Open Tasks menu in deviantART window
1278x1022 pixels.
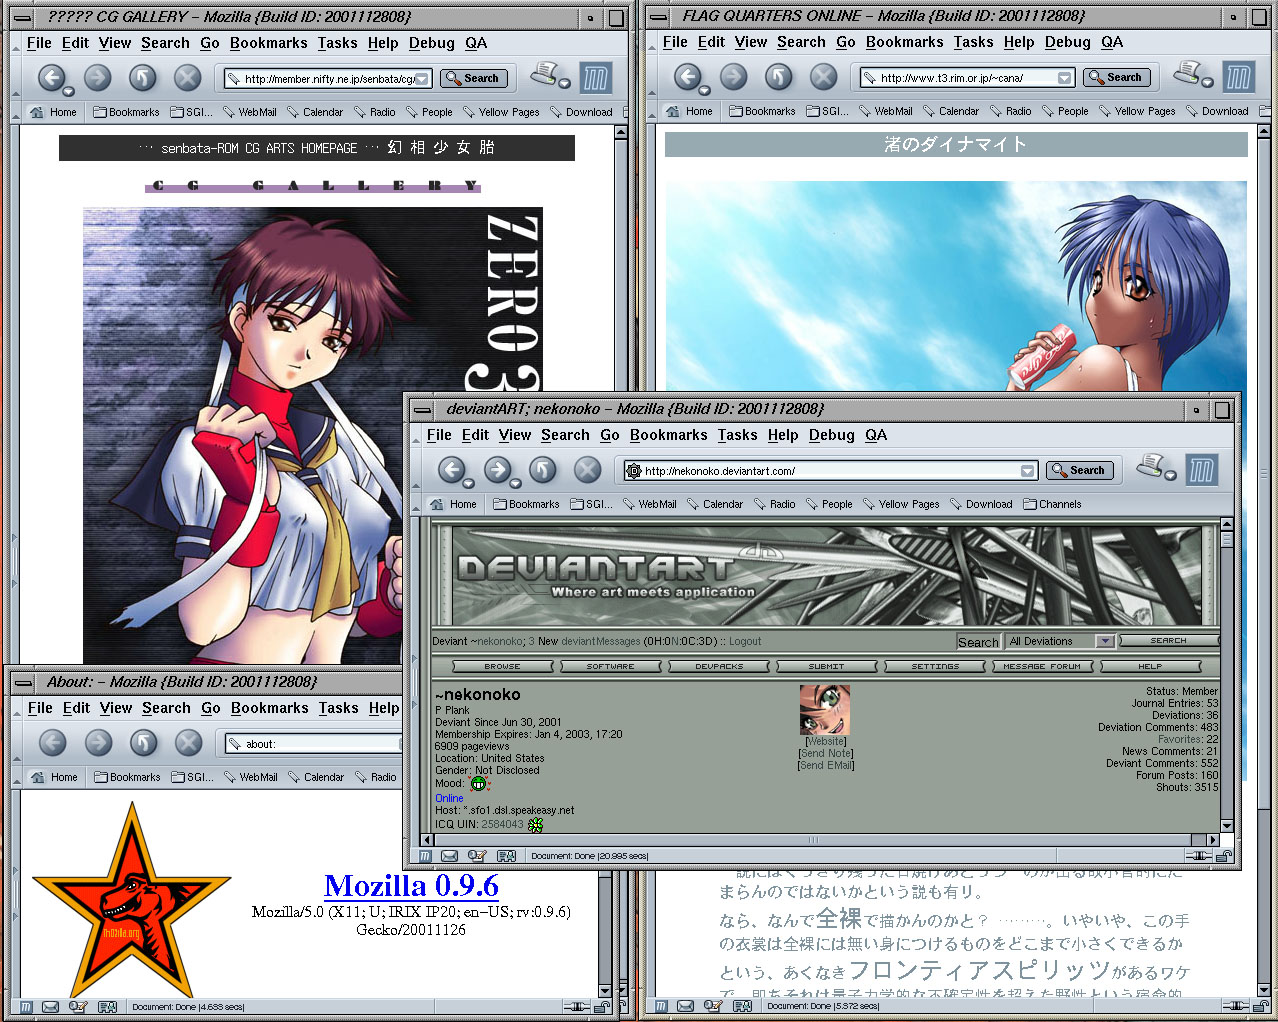737,435
